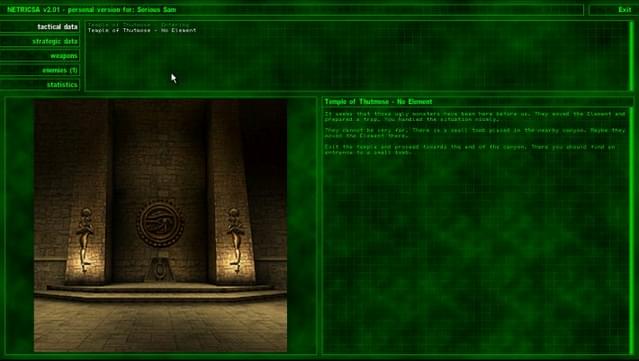
Task: Click the last paragraph about exiting the temple
Action: pos(470,150)
